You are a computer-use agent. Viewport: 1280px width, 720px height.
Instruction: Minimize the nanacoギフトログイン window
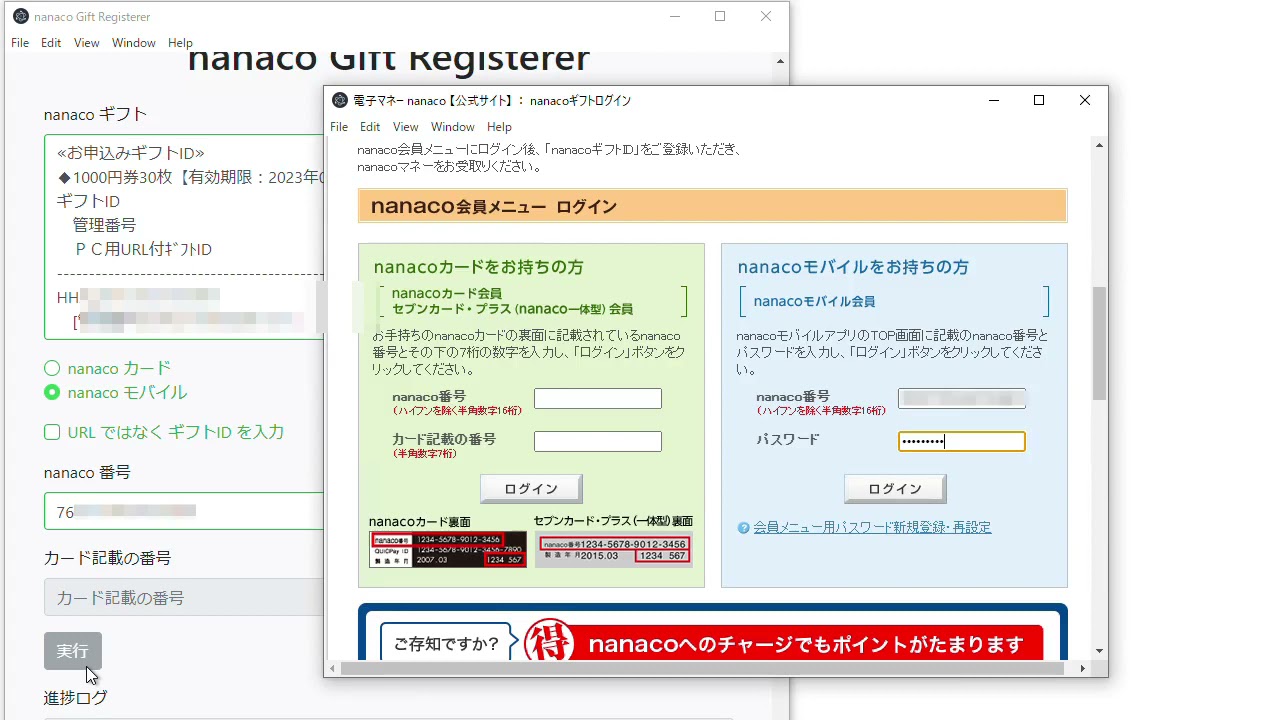(x=994, y=100)
